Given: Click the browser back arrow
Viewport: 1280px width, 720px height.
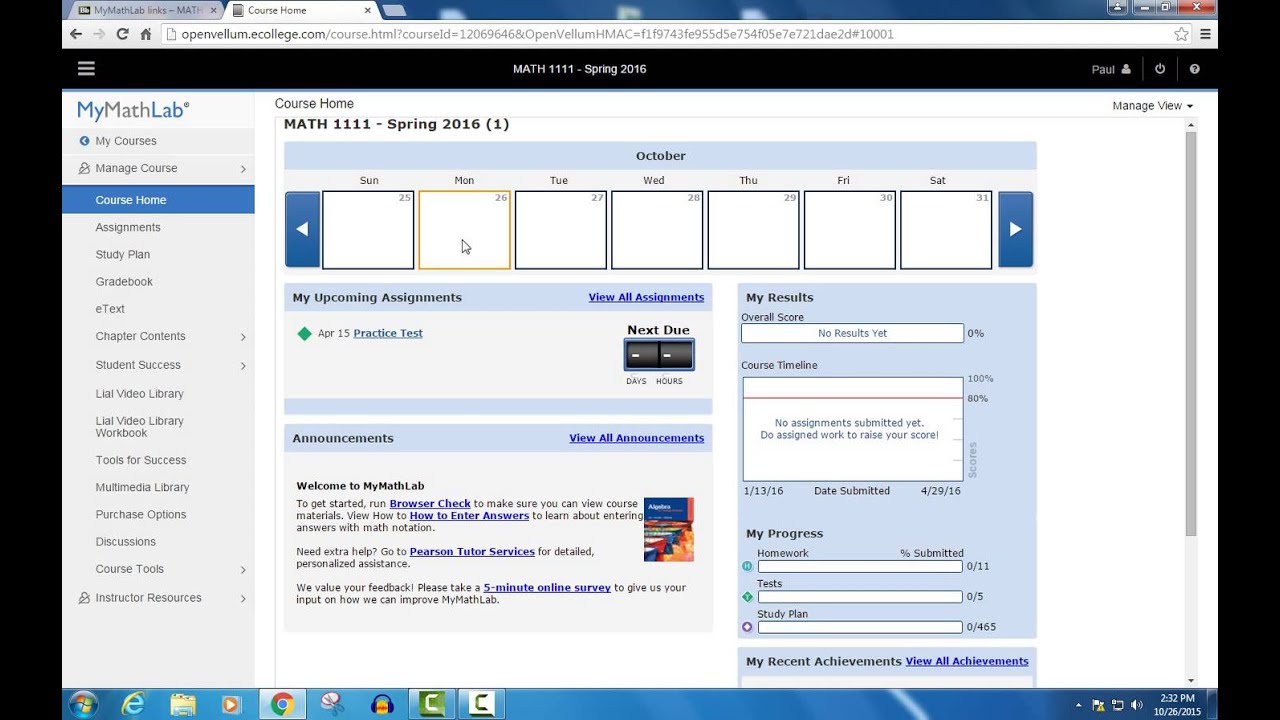Looking at the screenshot, I should [x=76, y=34].
